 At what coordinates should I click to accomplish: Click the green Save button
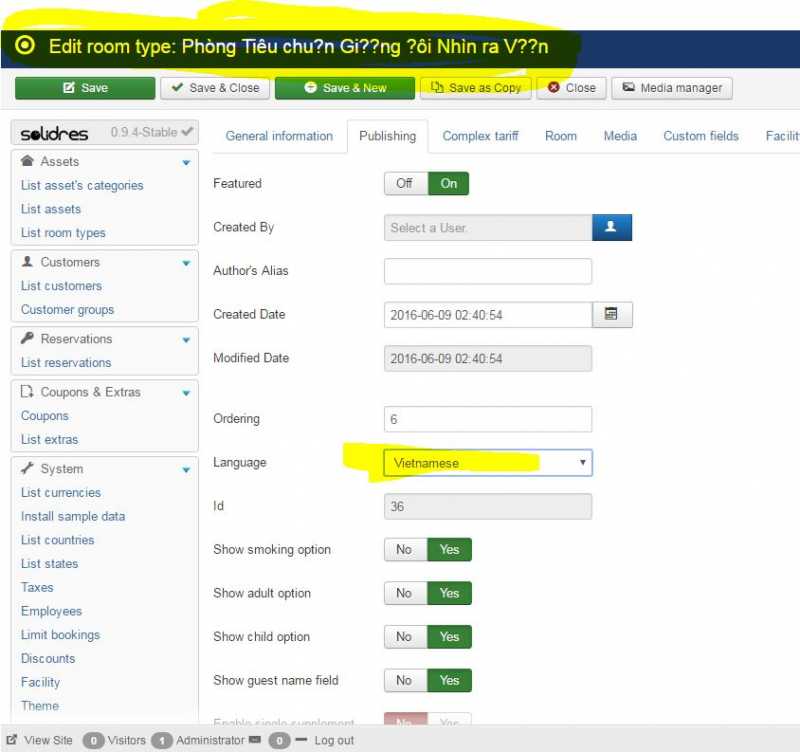(85, 88)
